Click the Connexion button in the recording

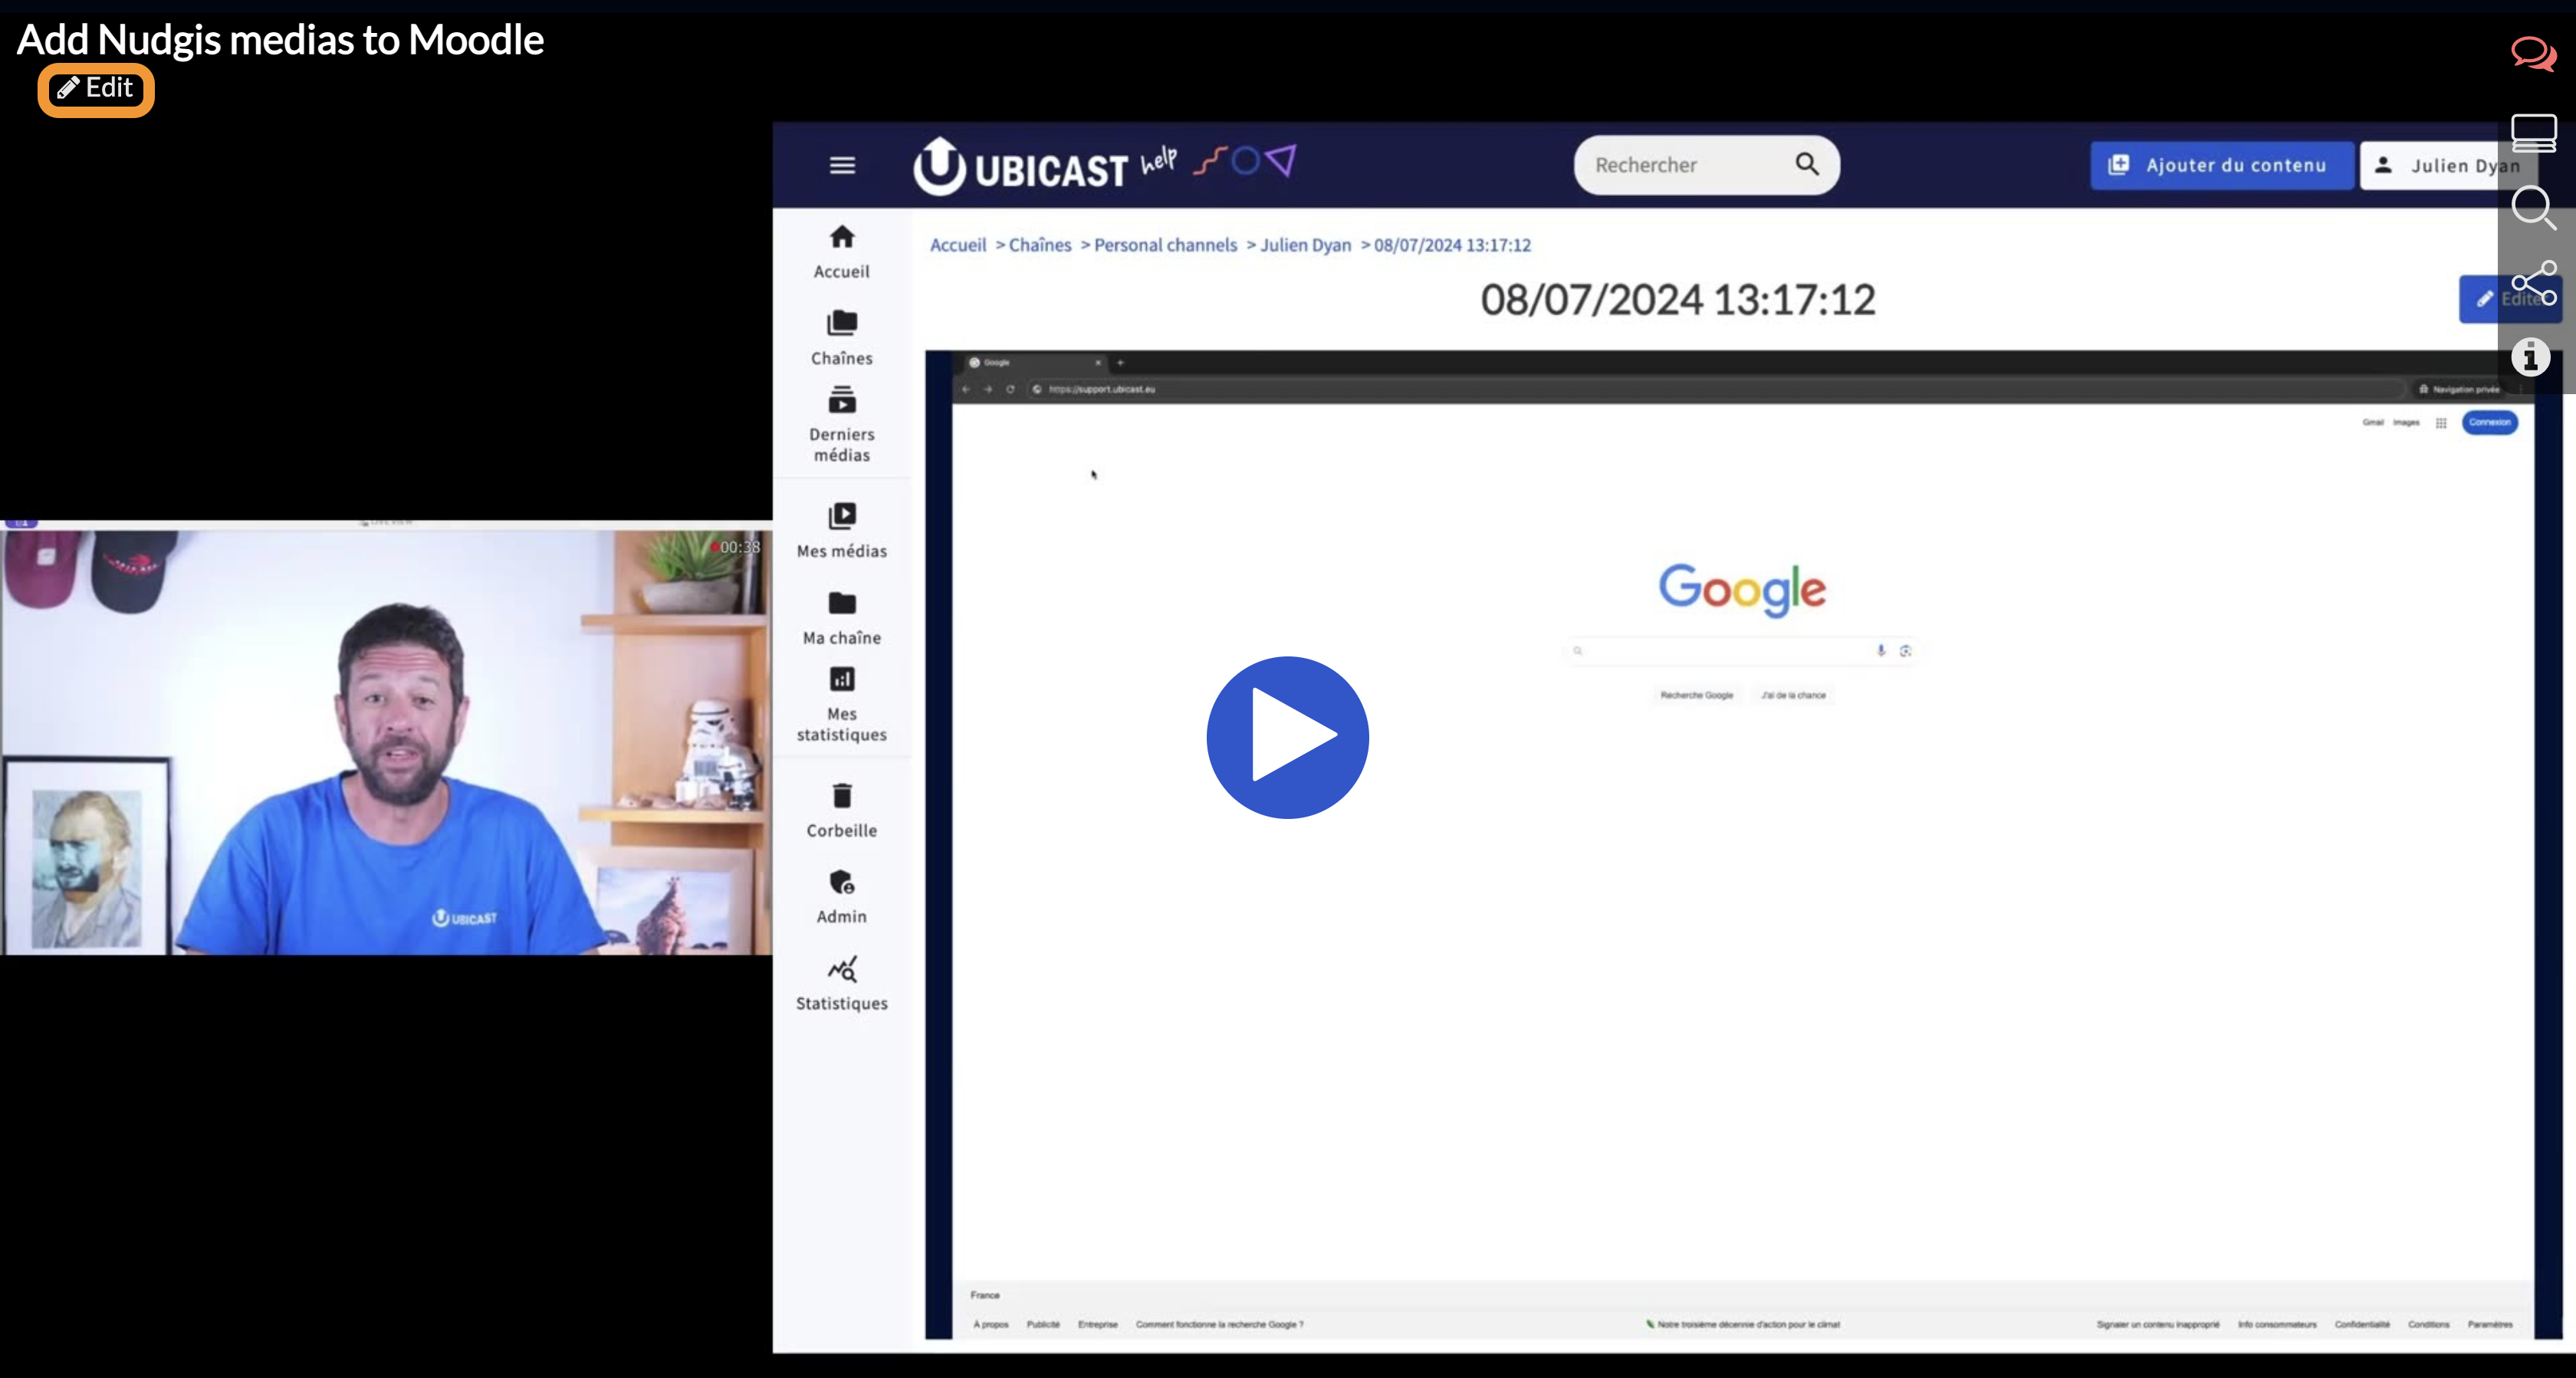[2489, 422]
